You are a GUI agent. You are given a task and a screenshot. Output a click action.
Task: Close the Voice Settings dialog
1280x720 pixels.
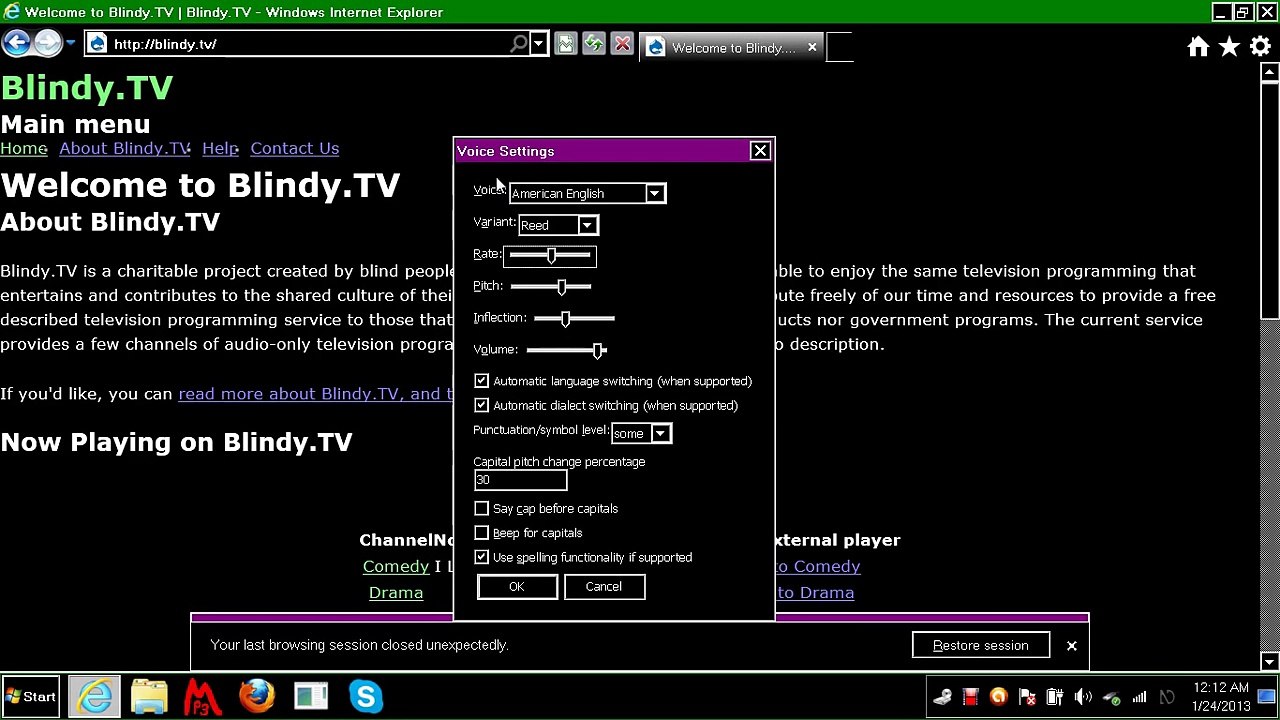[x=760, y=151]
